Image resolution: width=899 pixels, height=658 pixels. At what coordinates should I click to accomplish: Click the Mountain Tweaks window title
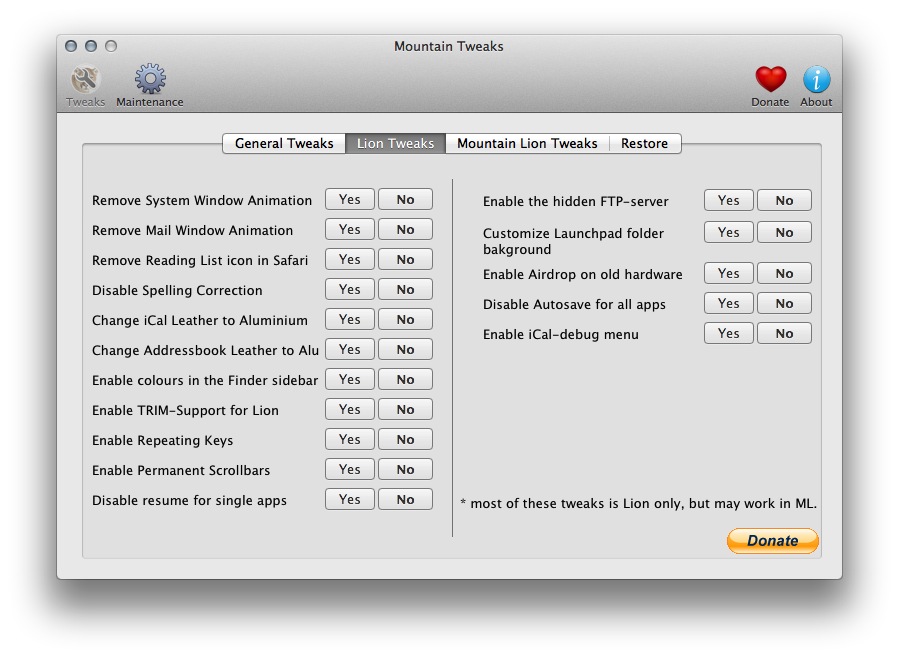[448, 46]
